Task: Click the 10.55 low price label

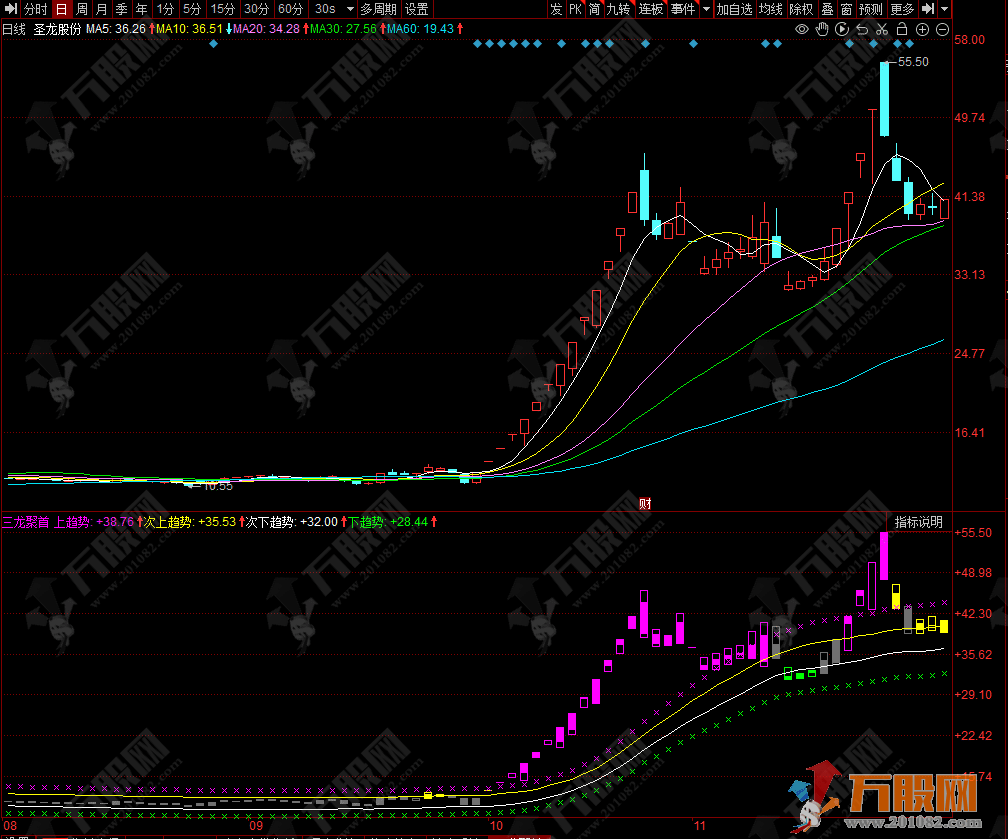Action: pos(218,487)
